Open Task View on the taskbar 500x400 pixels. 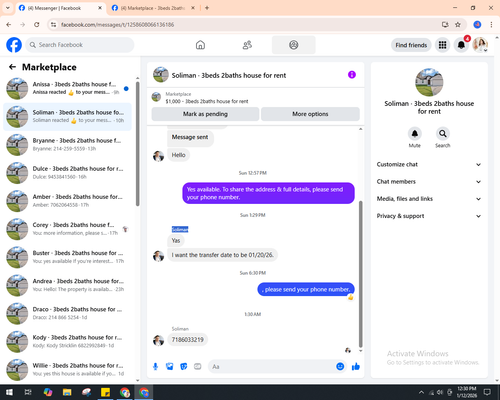[28, 392]
